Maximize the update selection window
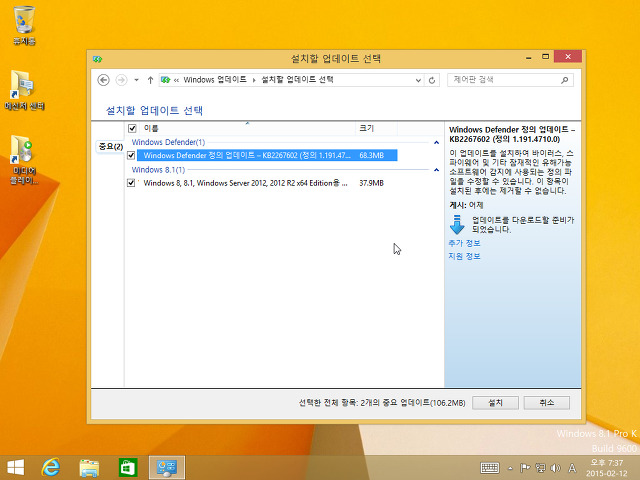 [545, 57]
